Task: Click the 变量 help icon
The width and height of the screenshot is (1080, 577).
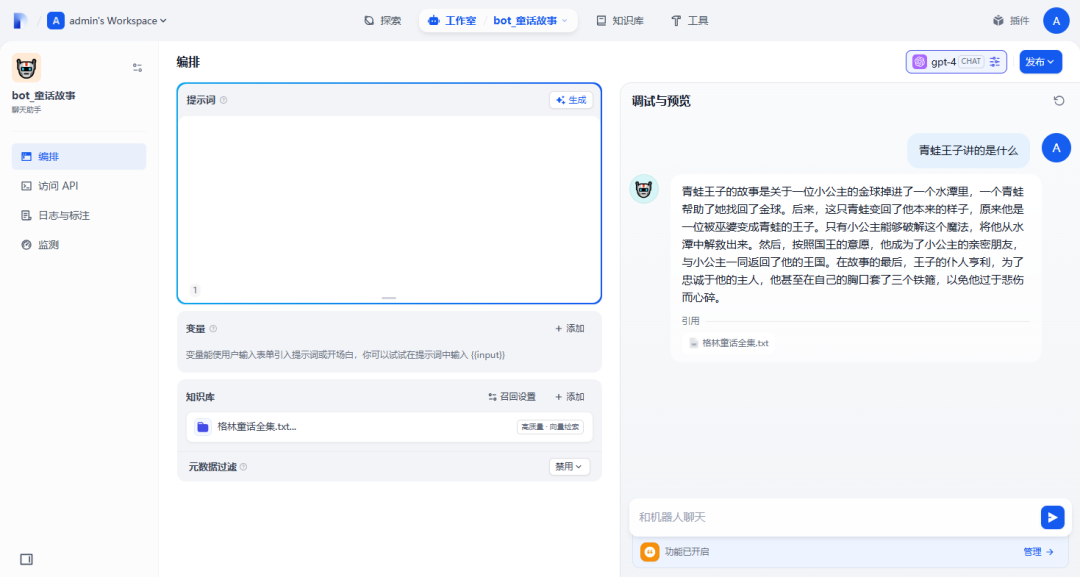Action: coord(213,329)
